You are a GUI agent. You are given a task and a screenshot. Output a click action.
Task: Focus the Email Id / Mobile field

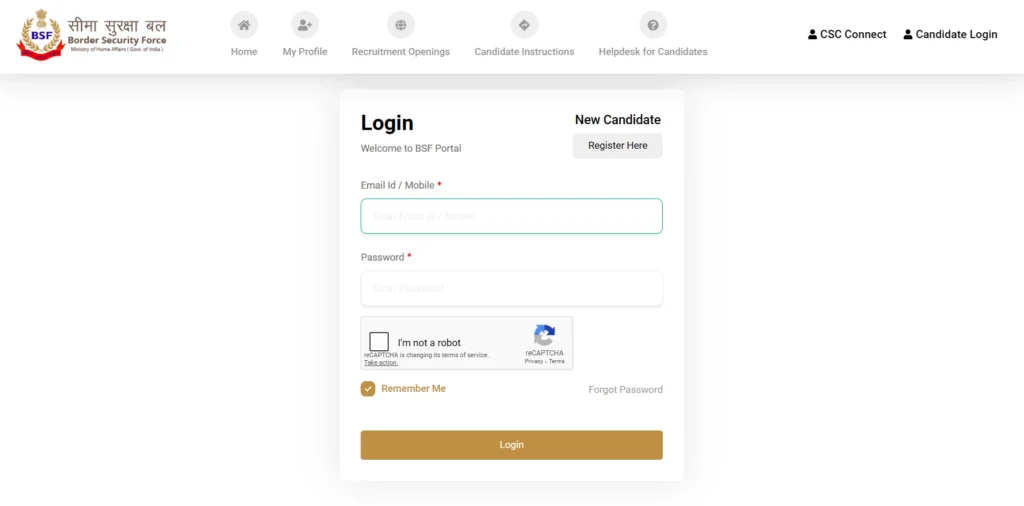coord(511,216)
